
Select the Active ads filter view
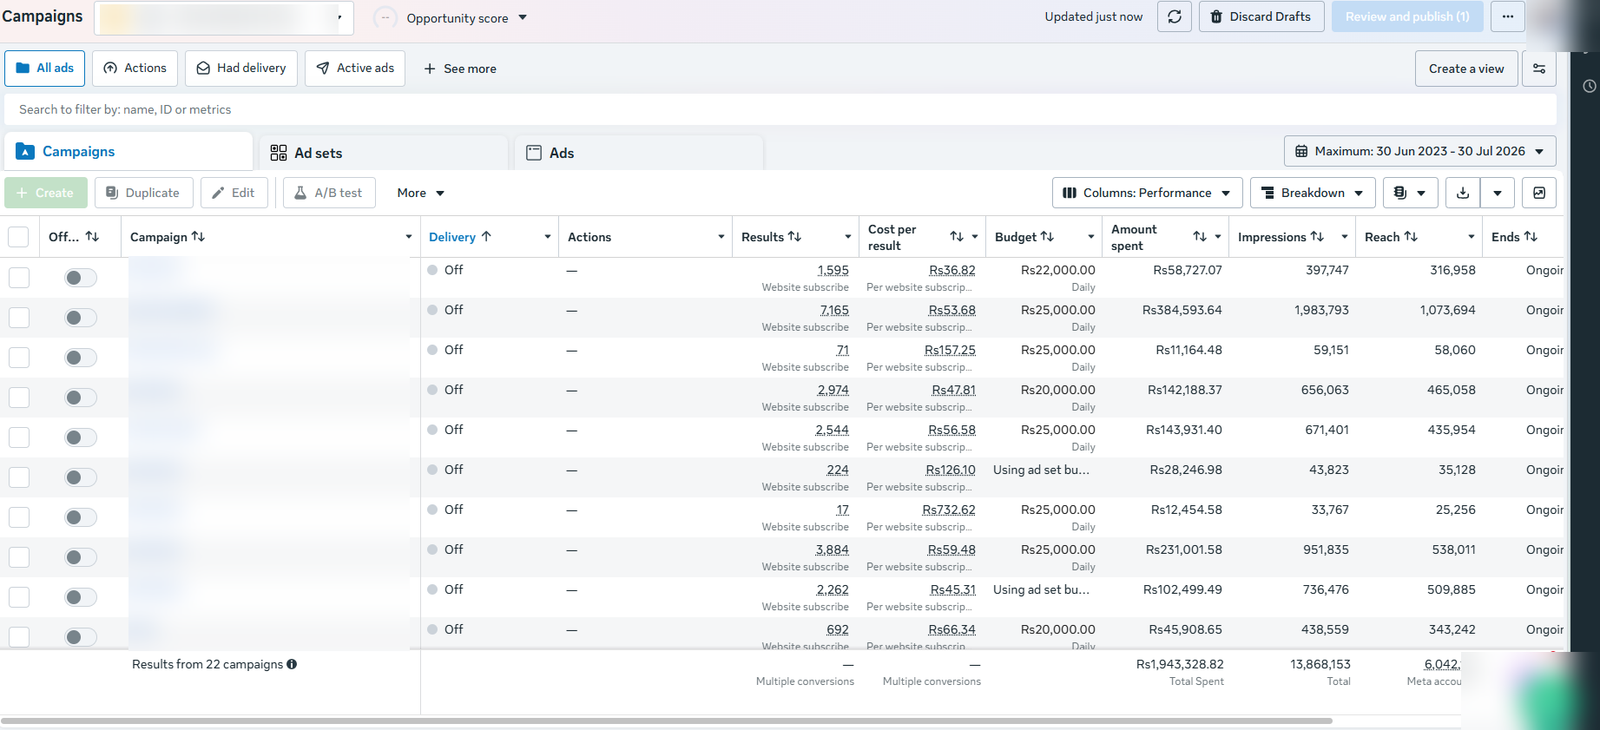point(355,68)
